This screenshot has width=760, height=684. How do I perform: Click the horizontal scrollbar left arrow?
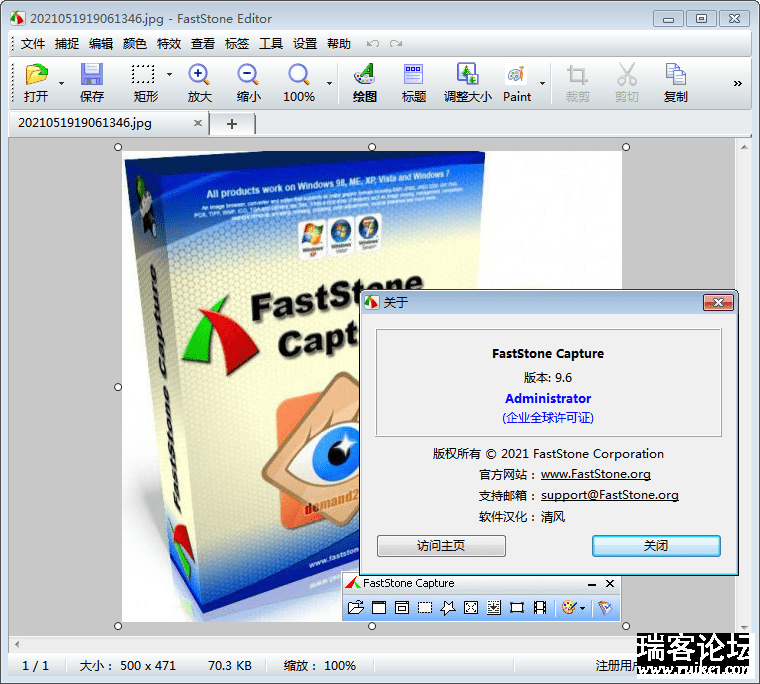point(17,644)
